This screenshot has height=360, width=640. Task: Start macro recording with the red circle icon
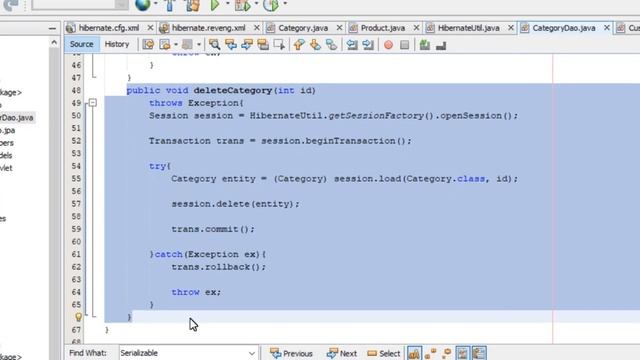point(389,45)
